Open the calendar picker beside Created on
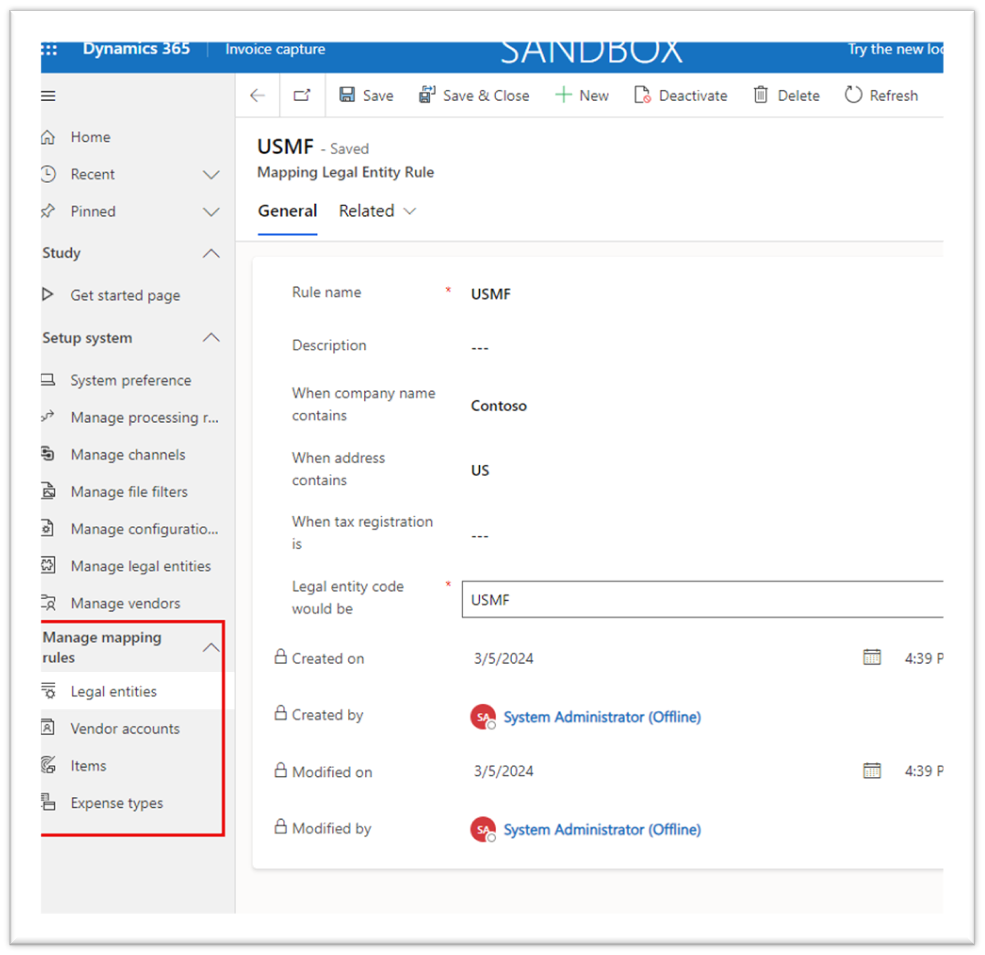 click(871, 658)
